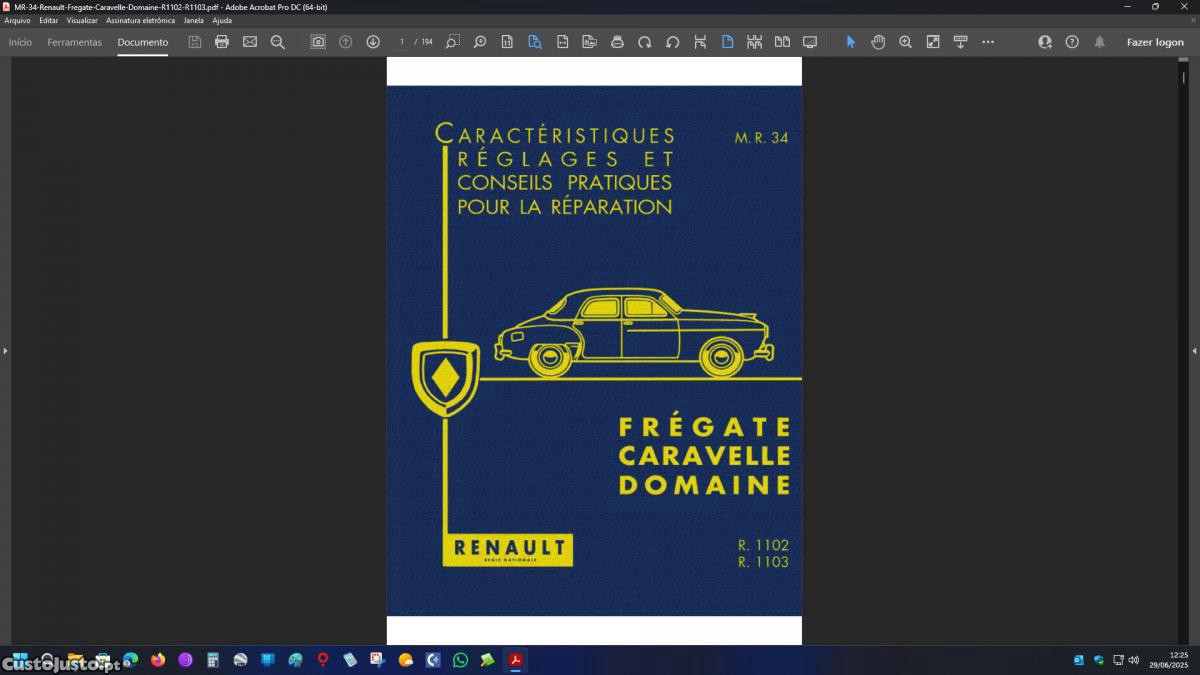Viewport: 1200px width, 675px height.
Task: Send document by email envelope icon
Action: 250,42
